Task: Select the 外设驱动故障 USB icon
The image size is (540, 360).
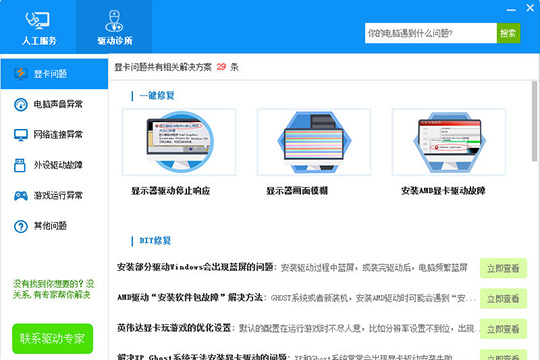Action: [x=20, y=165]
